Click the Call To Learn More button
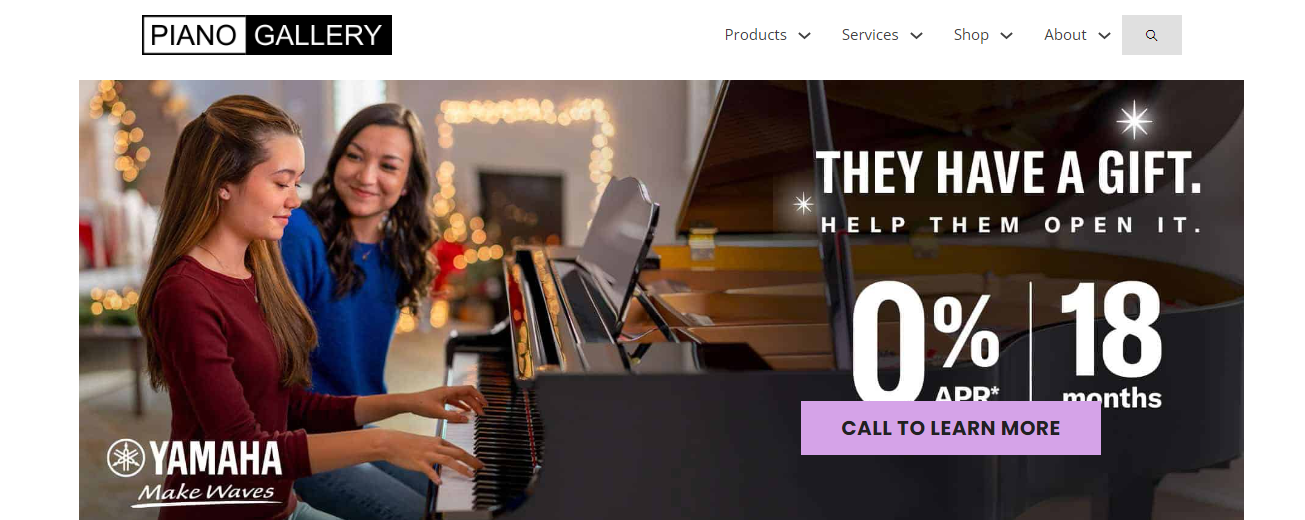Viewport: 1305px width, 520px height. (x=951, y=428)
